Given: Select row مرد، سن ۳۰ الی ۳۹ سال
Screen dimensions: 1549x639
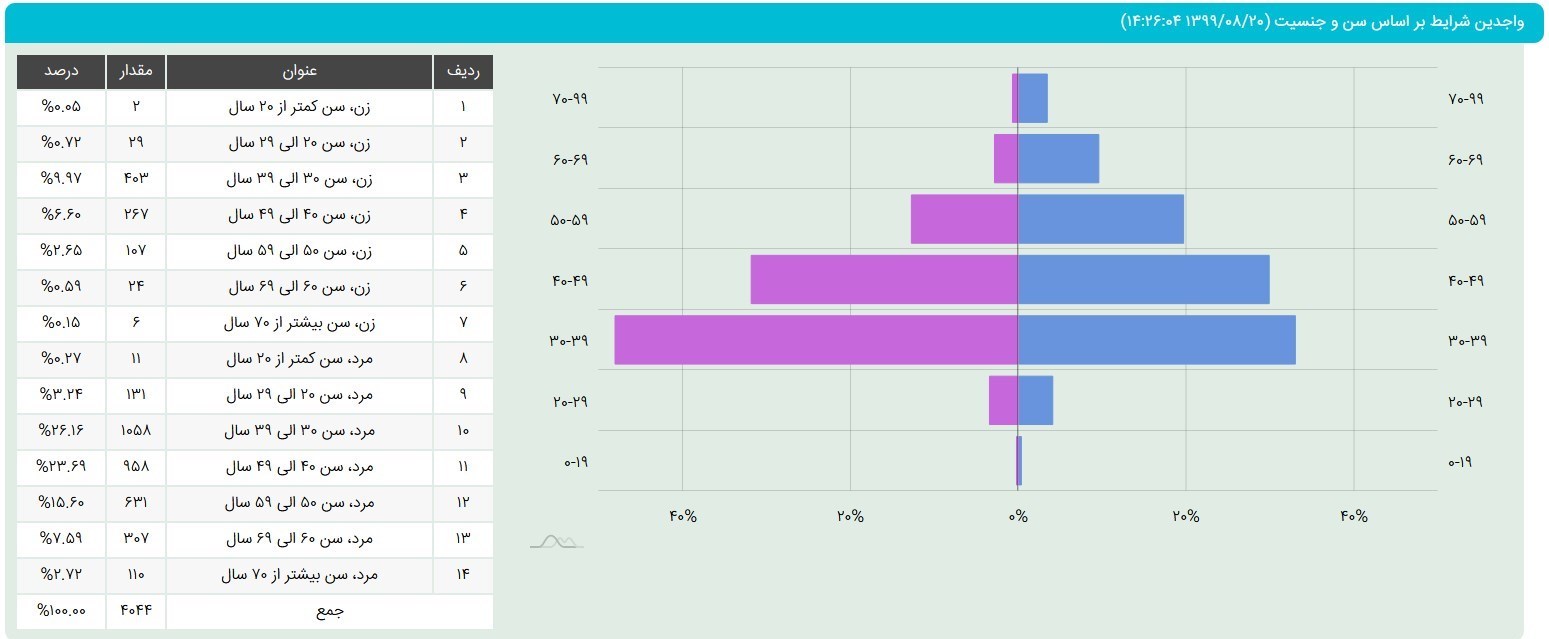Looking at the screenshot, I should [x=299, y=431].
